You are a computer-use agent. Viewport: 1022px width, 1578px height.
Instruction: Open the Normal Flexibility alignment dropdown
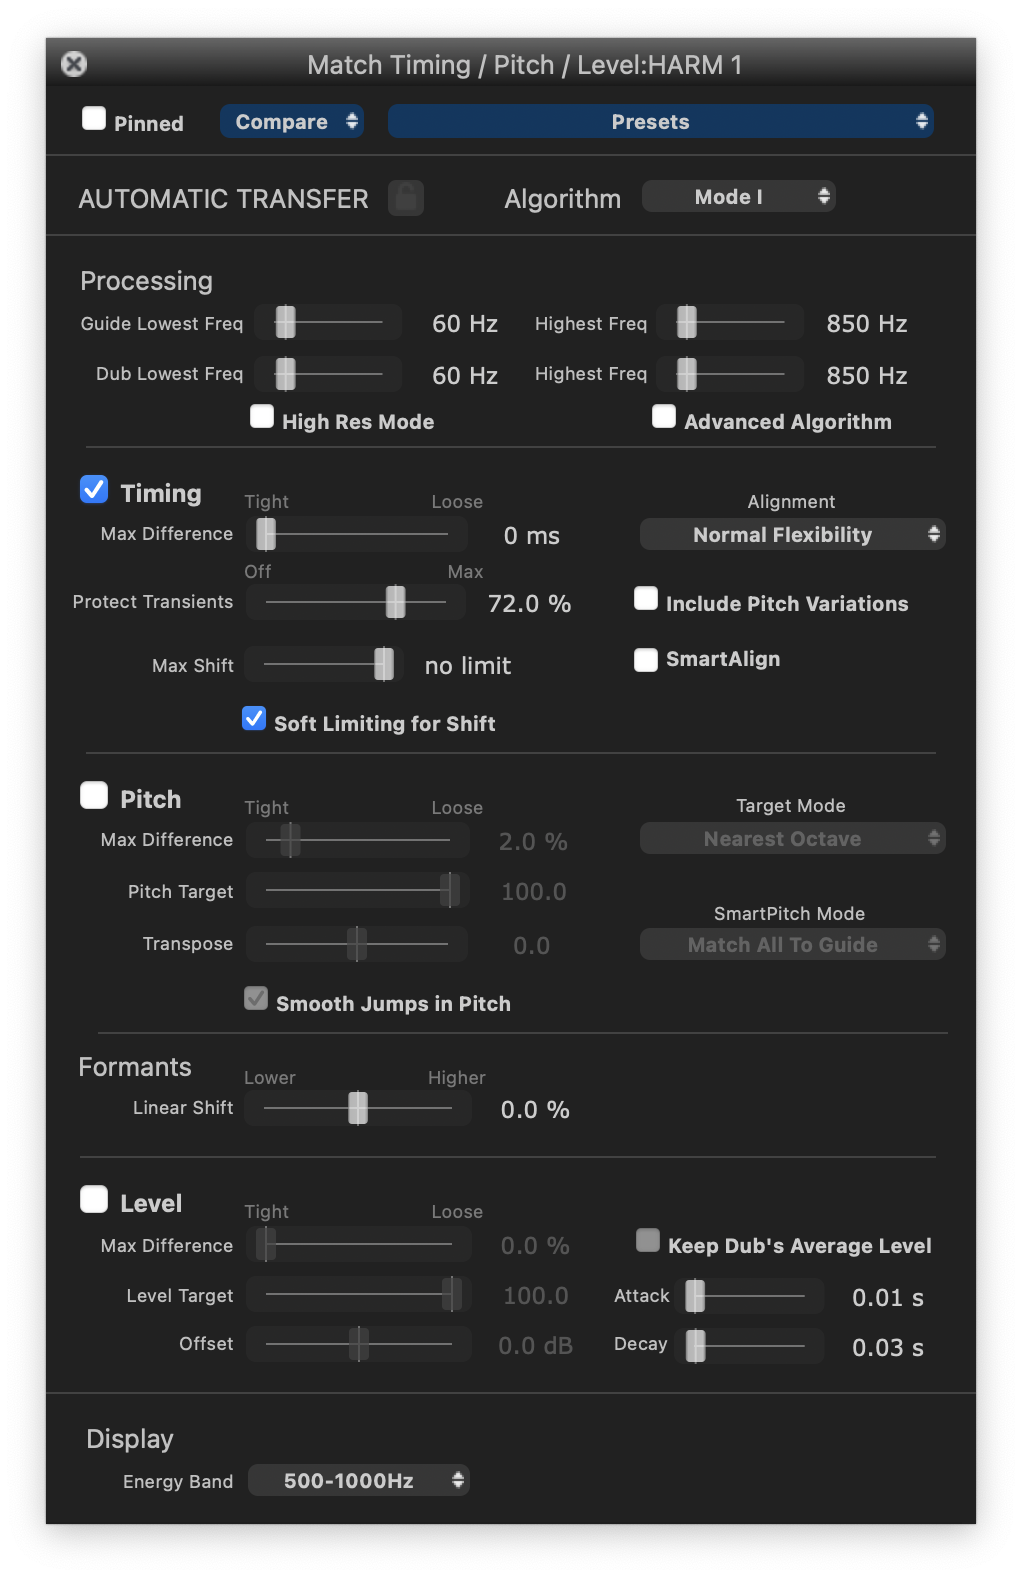(x=792, y=535)
